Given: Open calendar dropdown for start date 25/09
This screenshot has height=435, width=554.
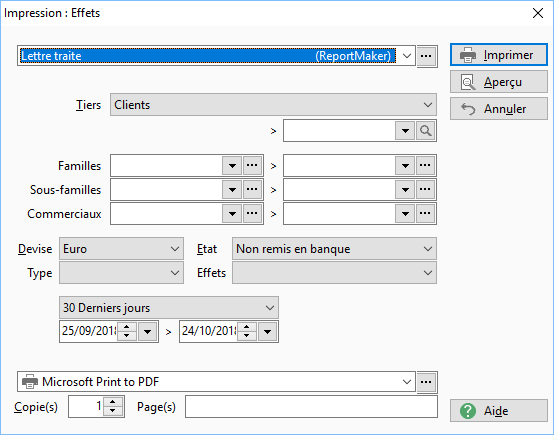Looking at the screenshot, I should (148, 331).
